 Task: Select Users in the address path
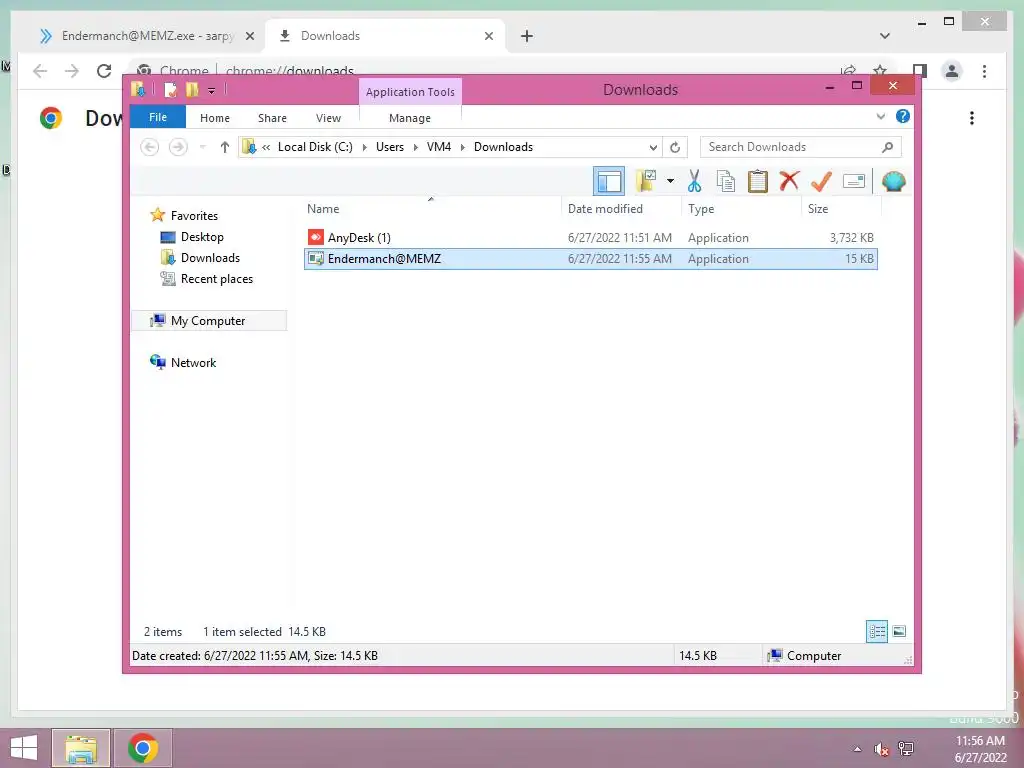click(390, 147)
